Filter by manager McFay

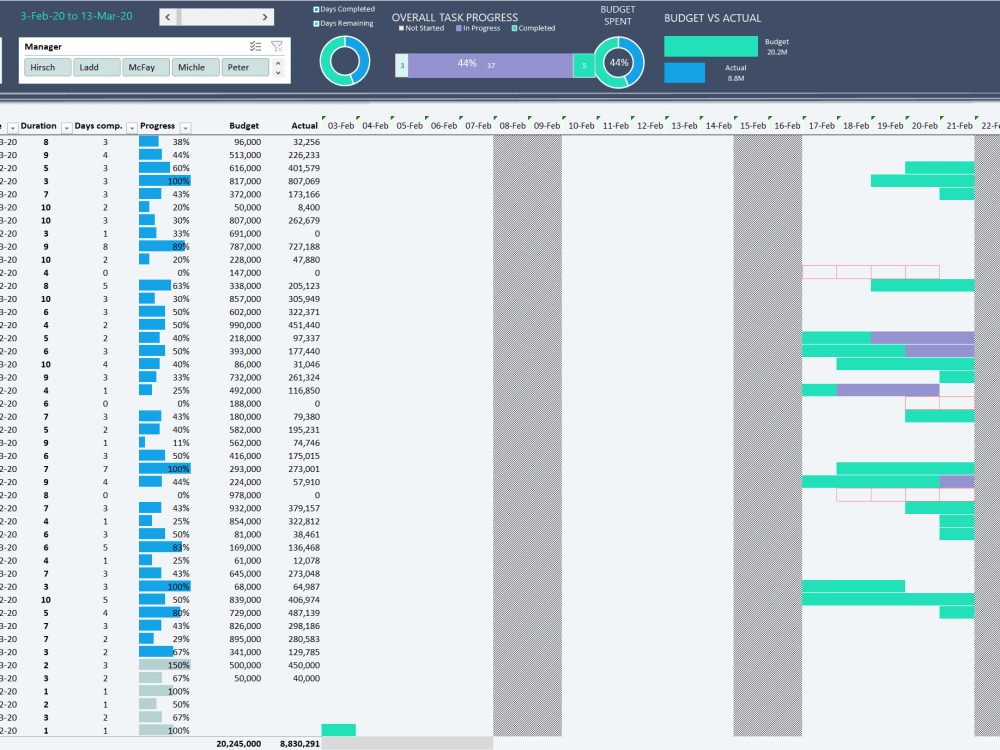[147, 68]
